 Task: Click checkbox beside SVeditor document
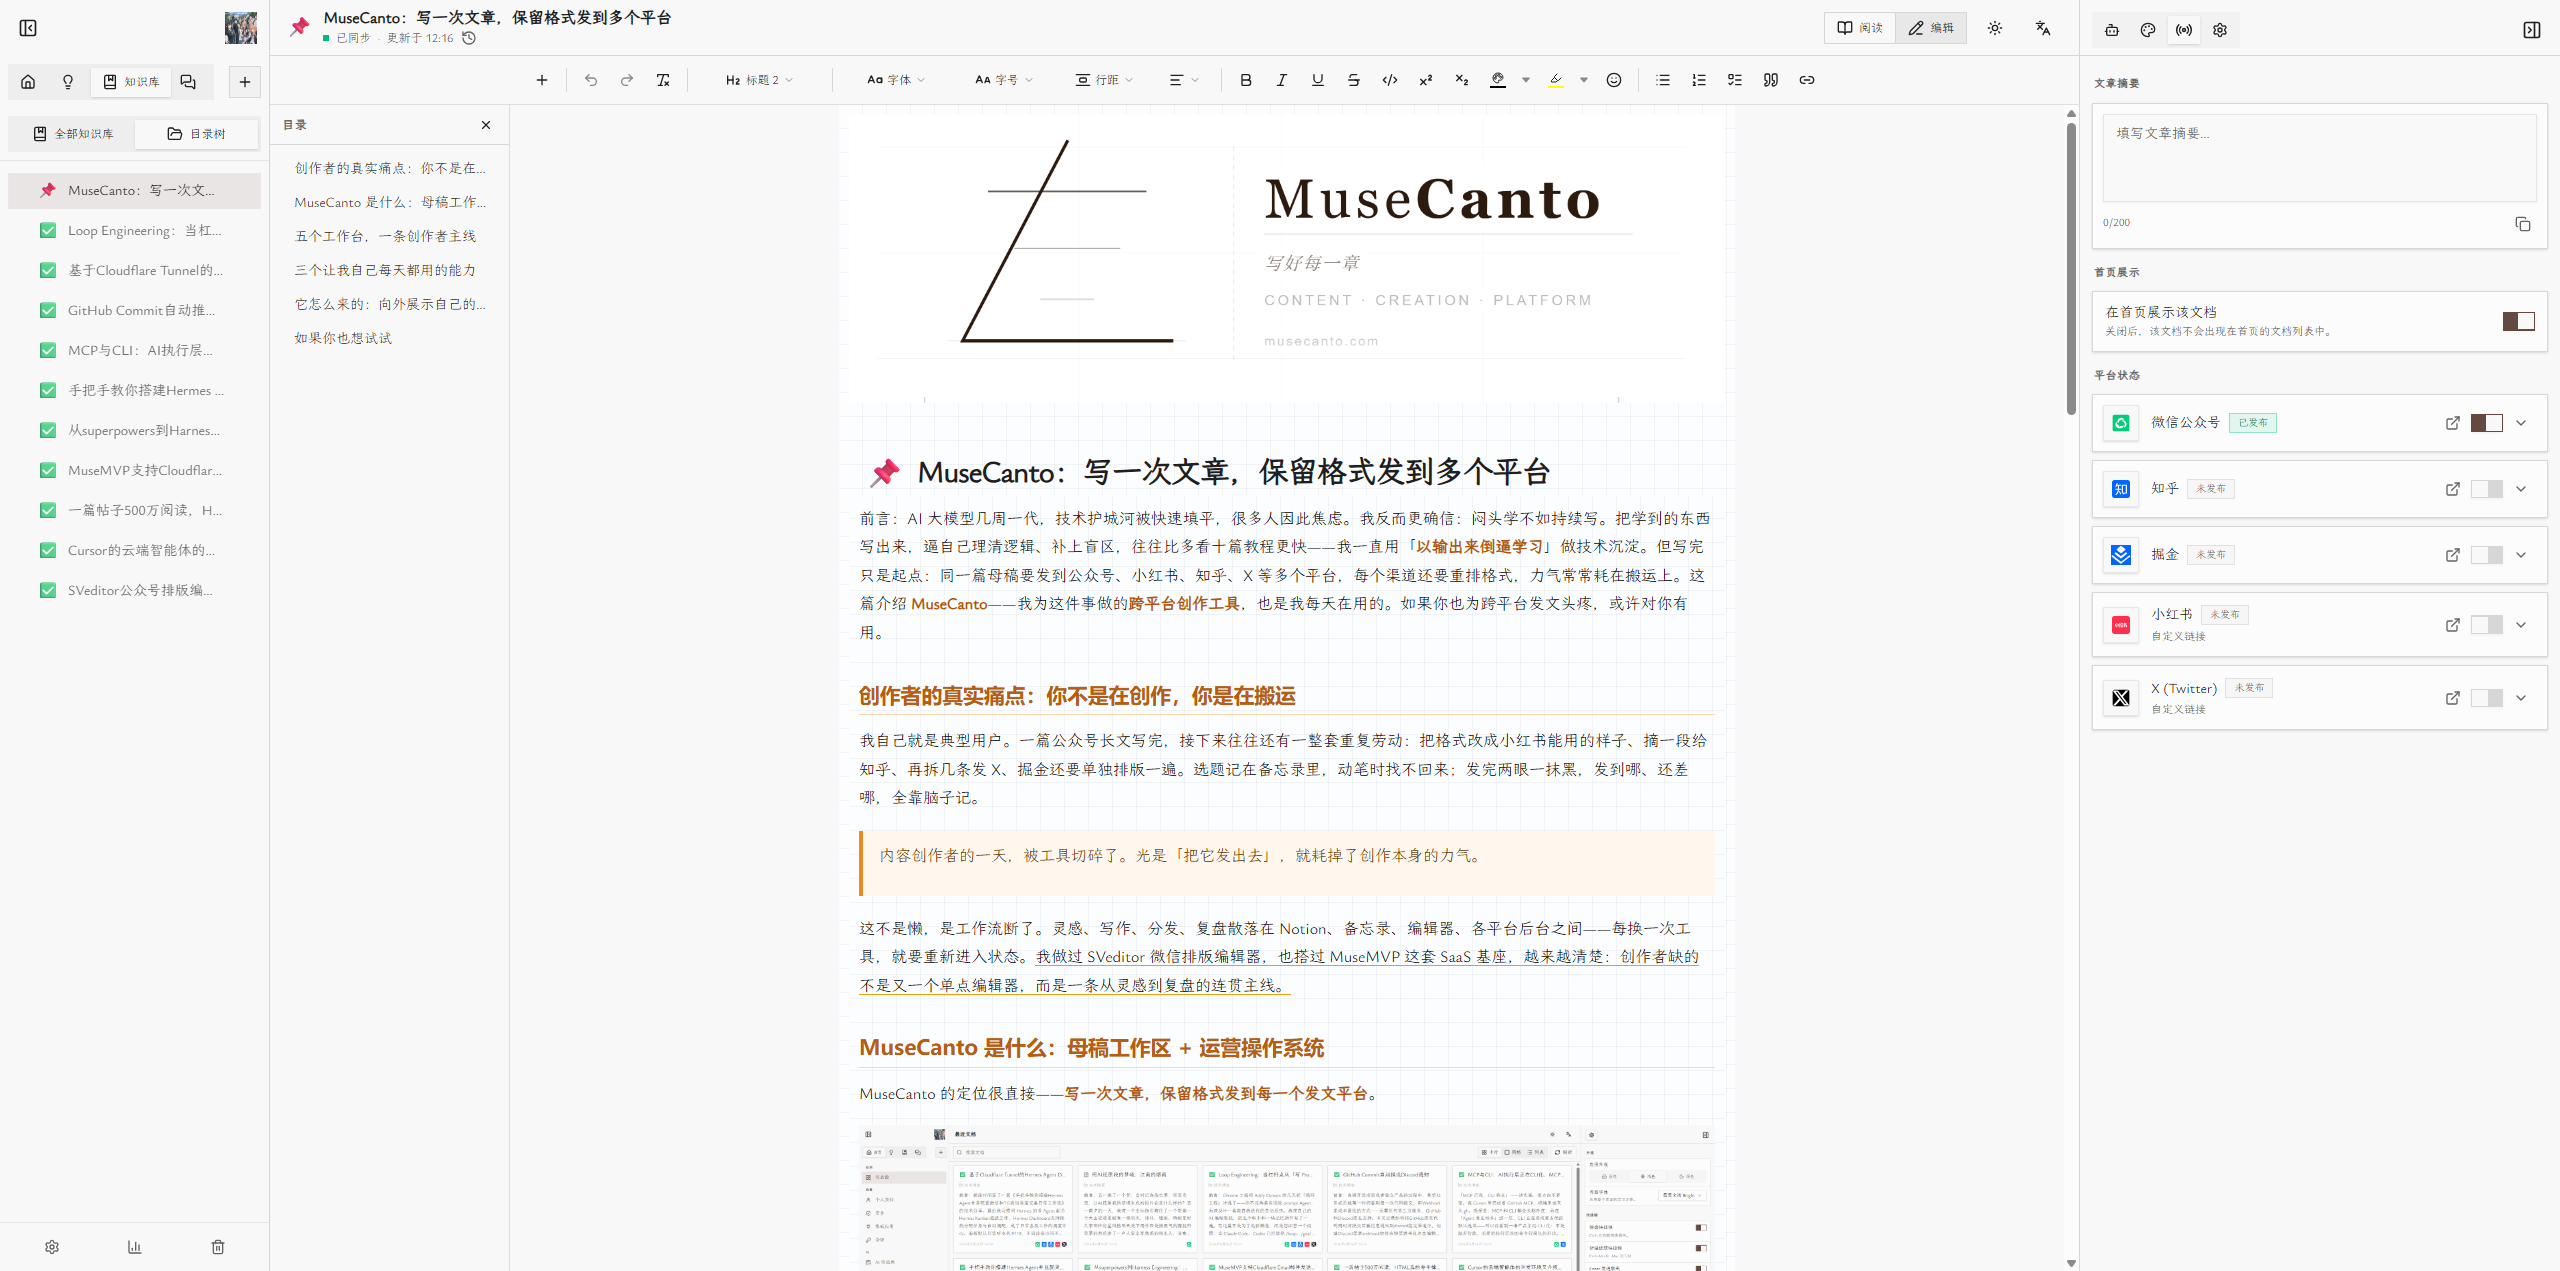pos(47,590)
